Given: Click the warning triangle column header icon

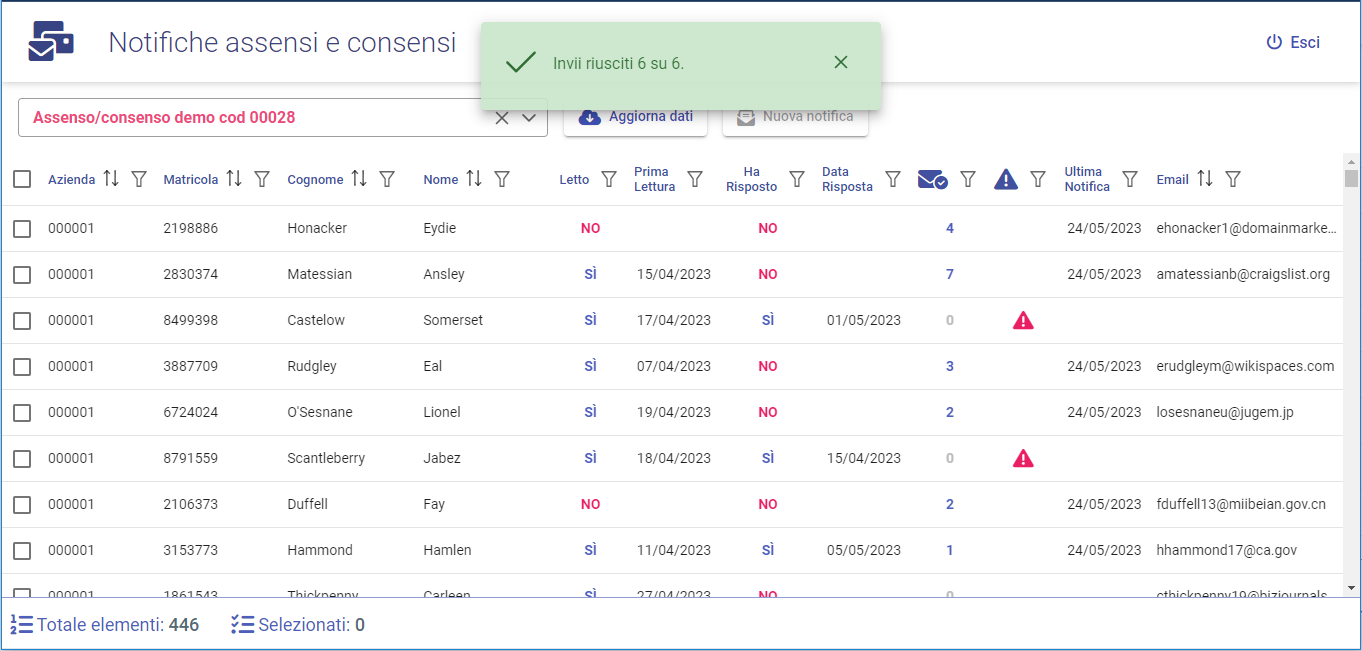Looking at the screenshot, I should click(x=1005, y=179).
